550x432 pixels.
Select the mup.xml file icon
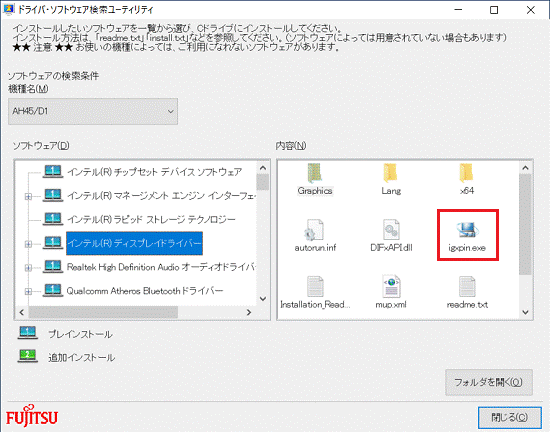391,286
